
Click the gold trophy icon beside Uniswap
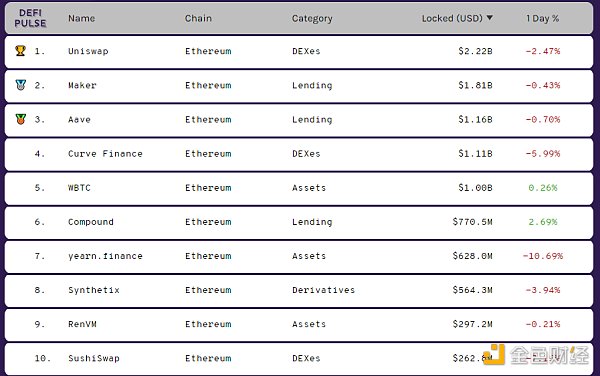20,50
